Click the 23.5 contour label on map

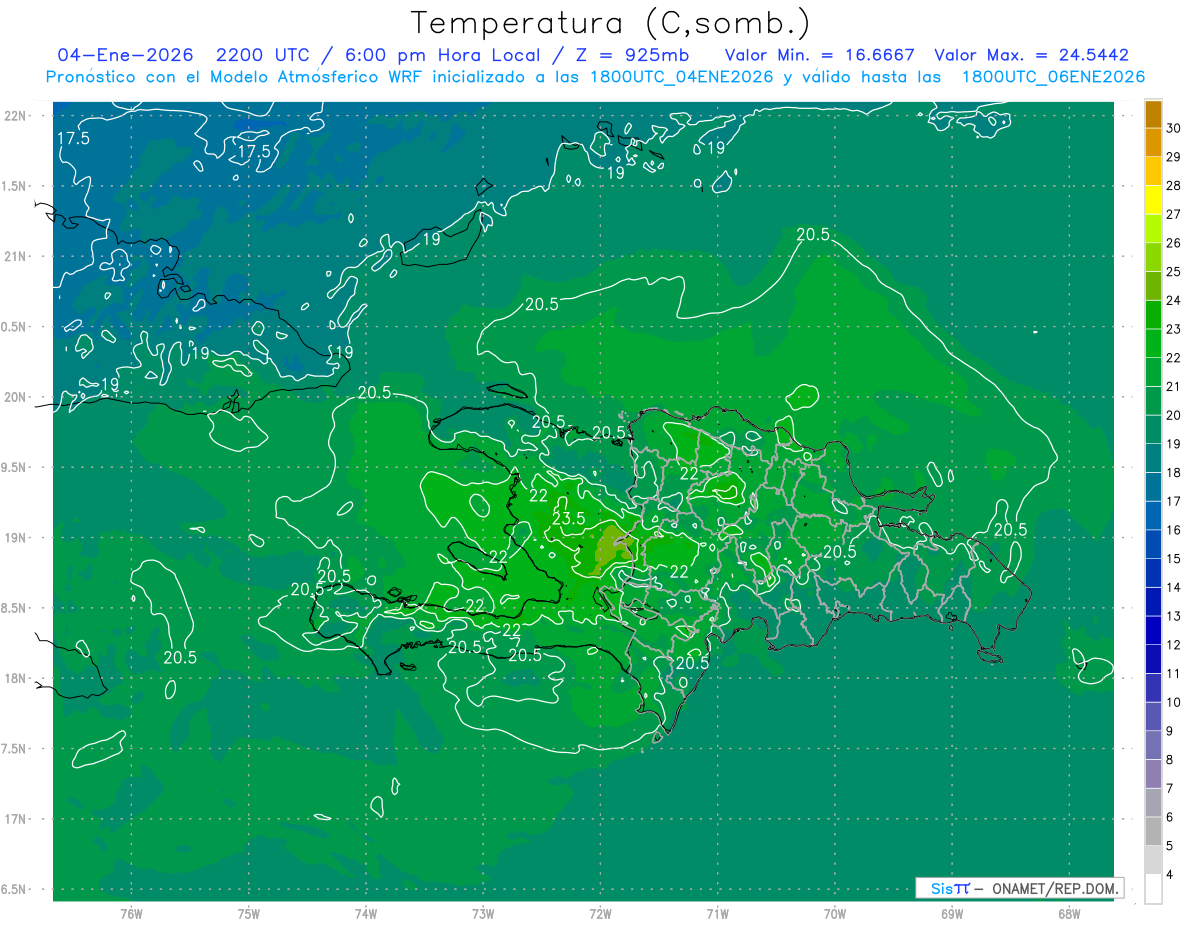click(x=568, y=518)
